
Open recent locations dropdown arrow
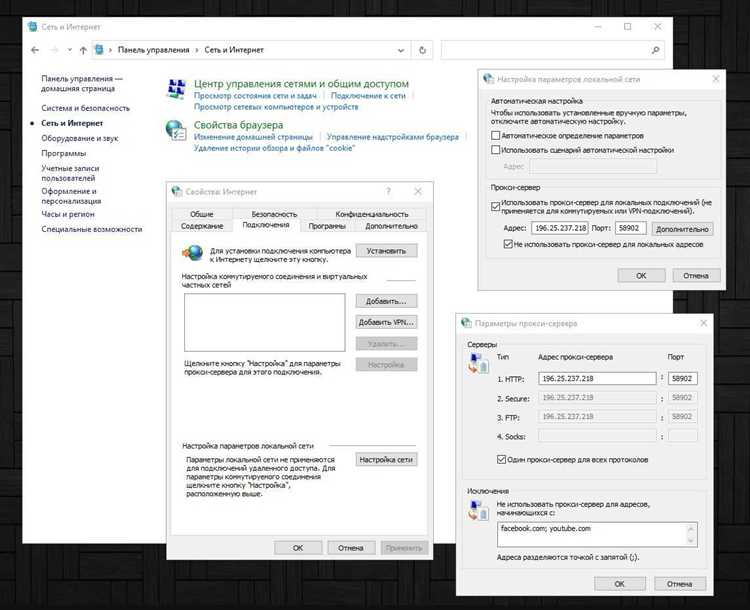coord(70,50)
